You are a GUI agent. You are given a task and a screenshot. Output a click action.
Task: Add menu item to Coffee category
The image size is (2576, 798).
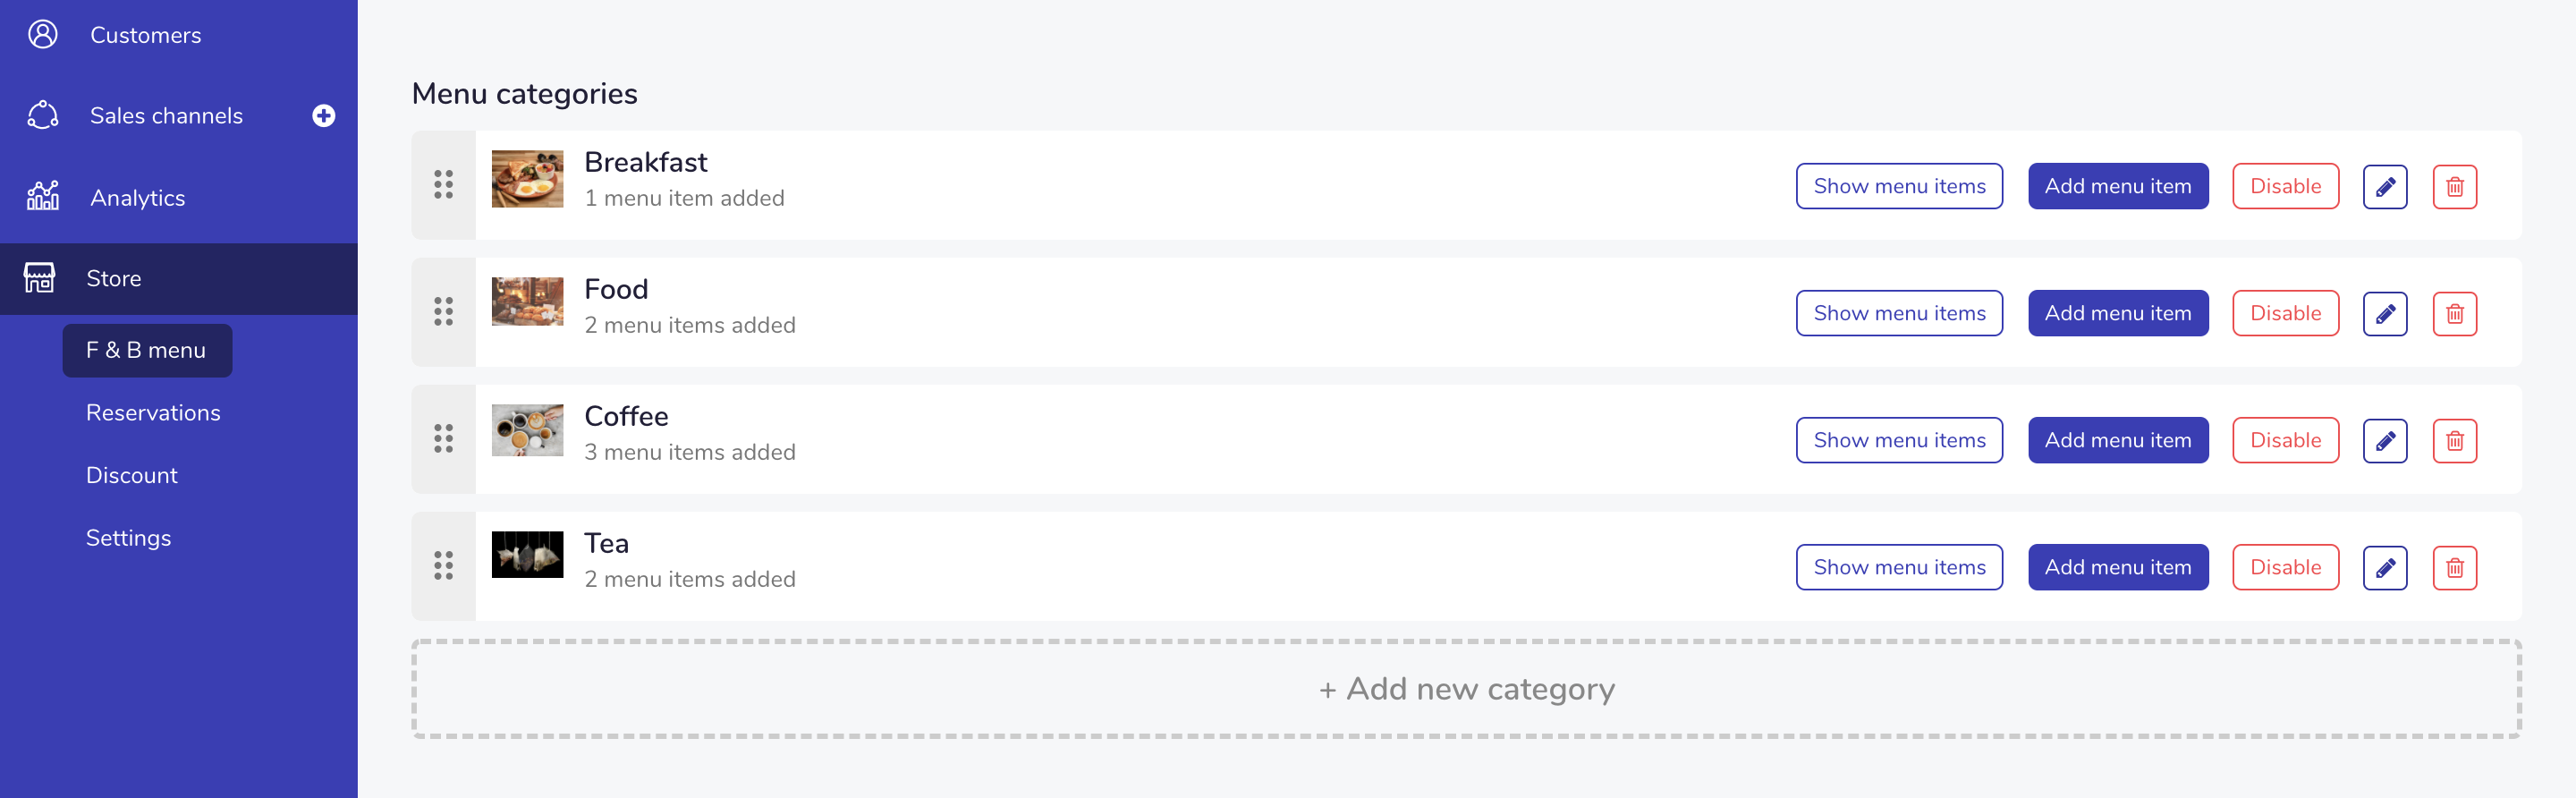click(x=2117, y=440)
